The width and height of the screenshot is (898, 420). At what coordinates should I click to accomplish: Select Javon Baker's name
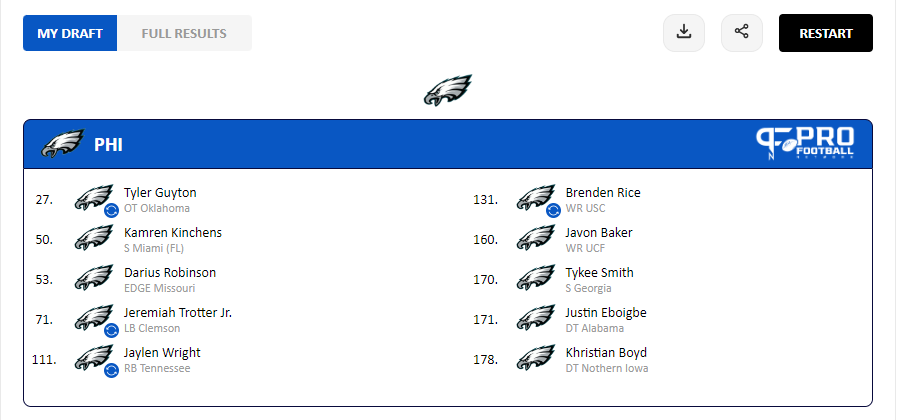(x=599, y=233)
